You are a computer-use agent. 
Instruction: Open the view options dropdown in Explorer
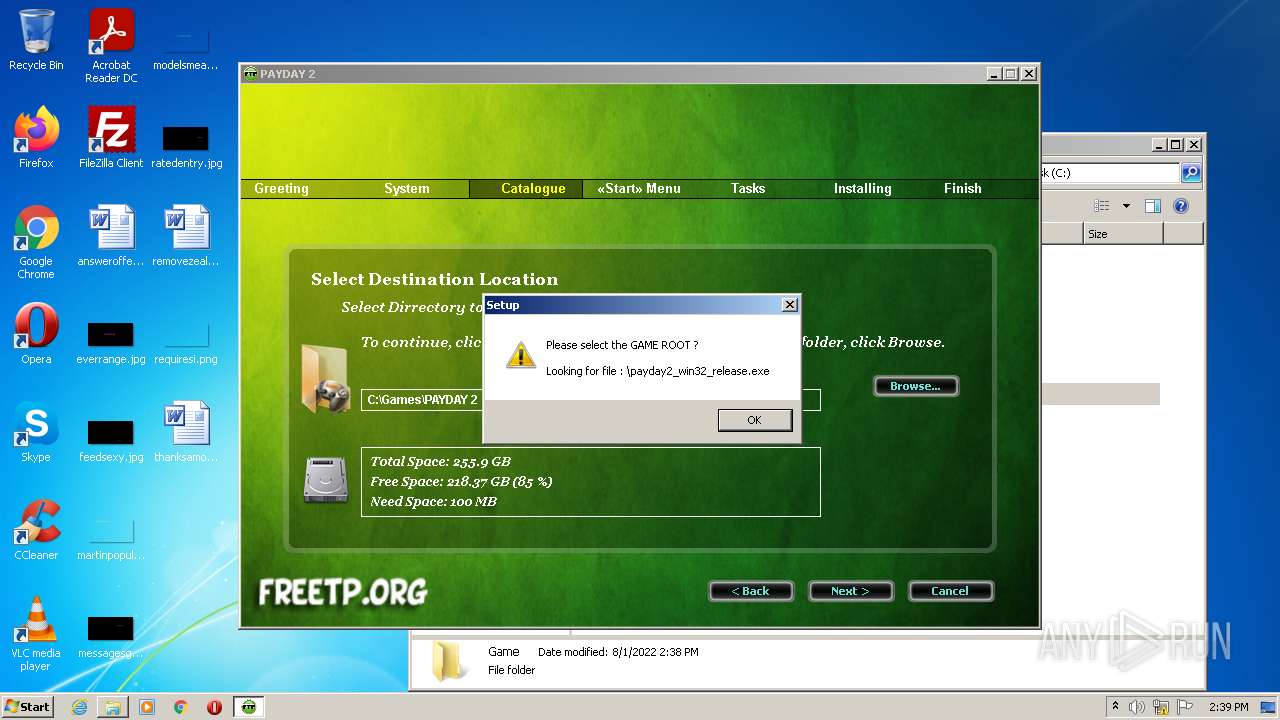[x=1126, y=206]
